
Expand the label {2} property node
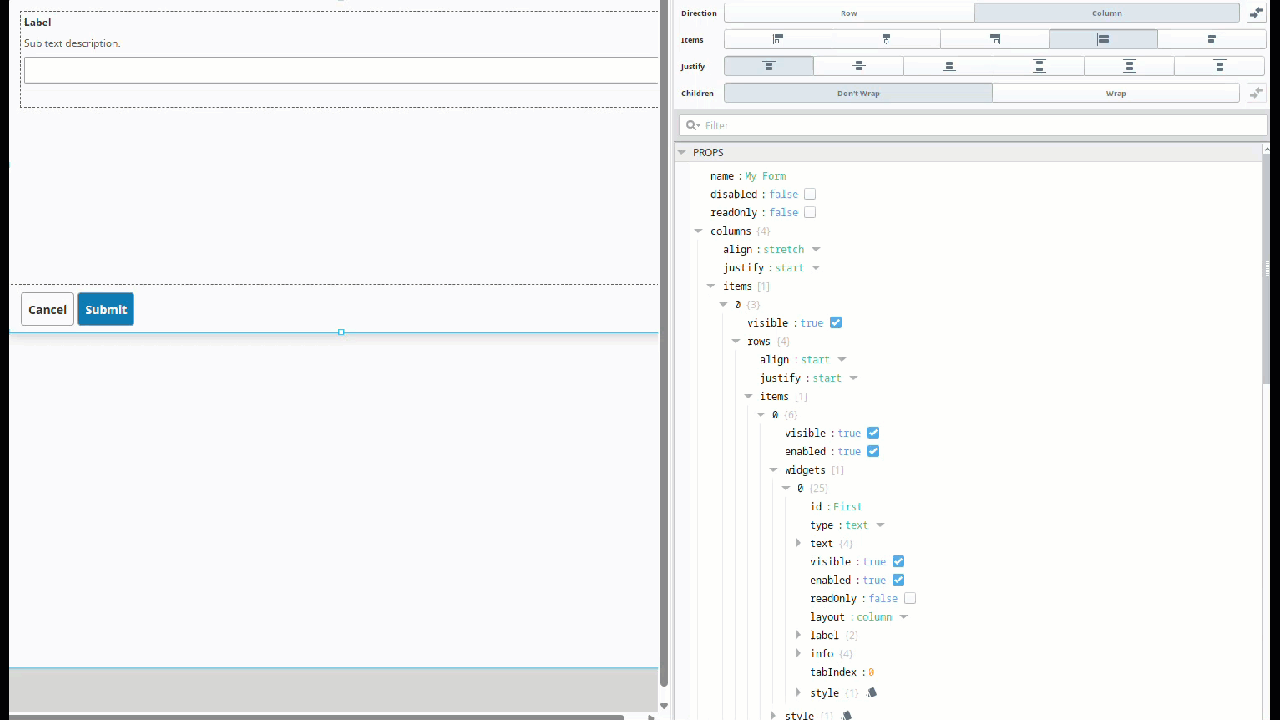pyautogui.click(x=798, y=635)
